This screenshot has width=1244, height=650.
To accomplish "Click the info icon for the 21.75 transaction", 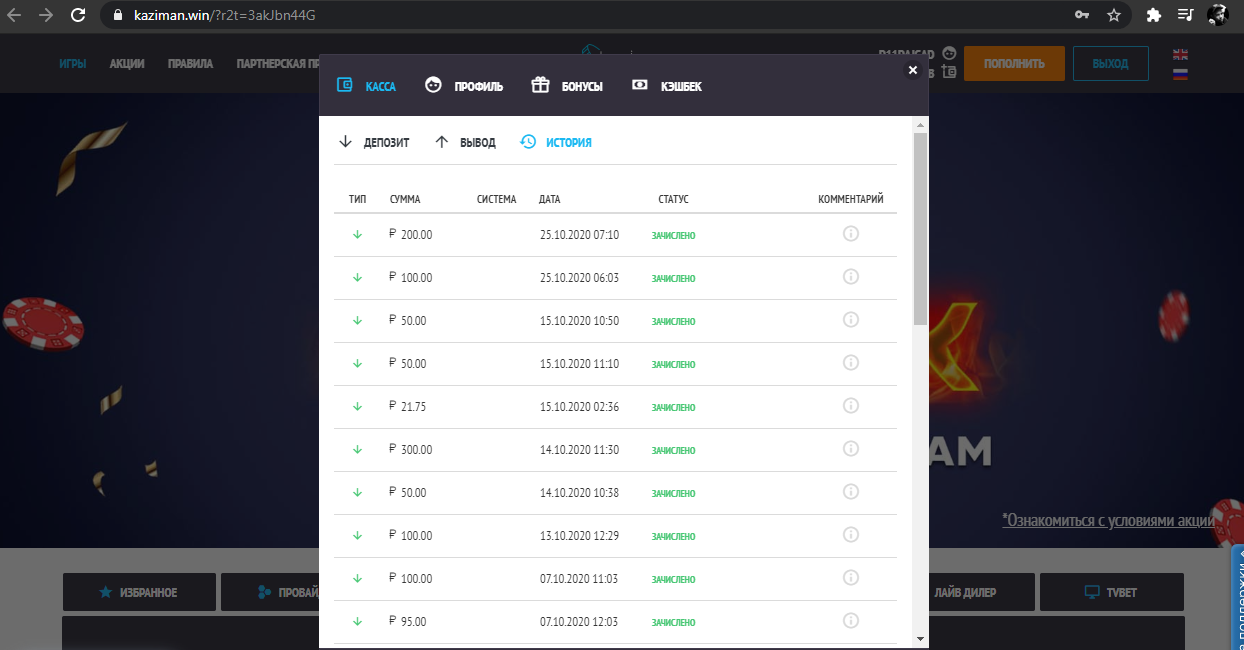I will click(851, 406).
